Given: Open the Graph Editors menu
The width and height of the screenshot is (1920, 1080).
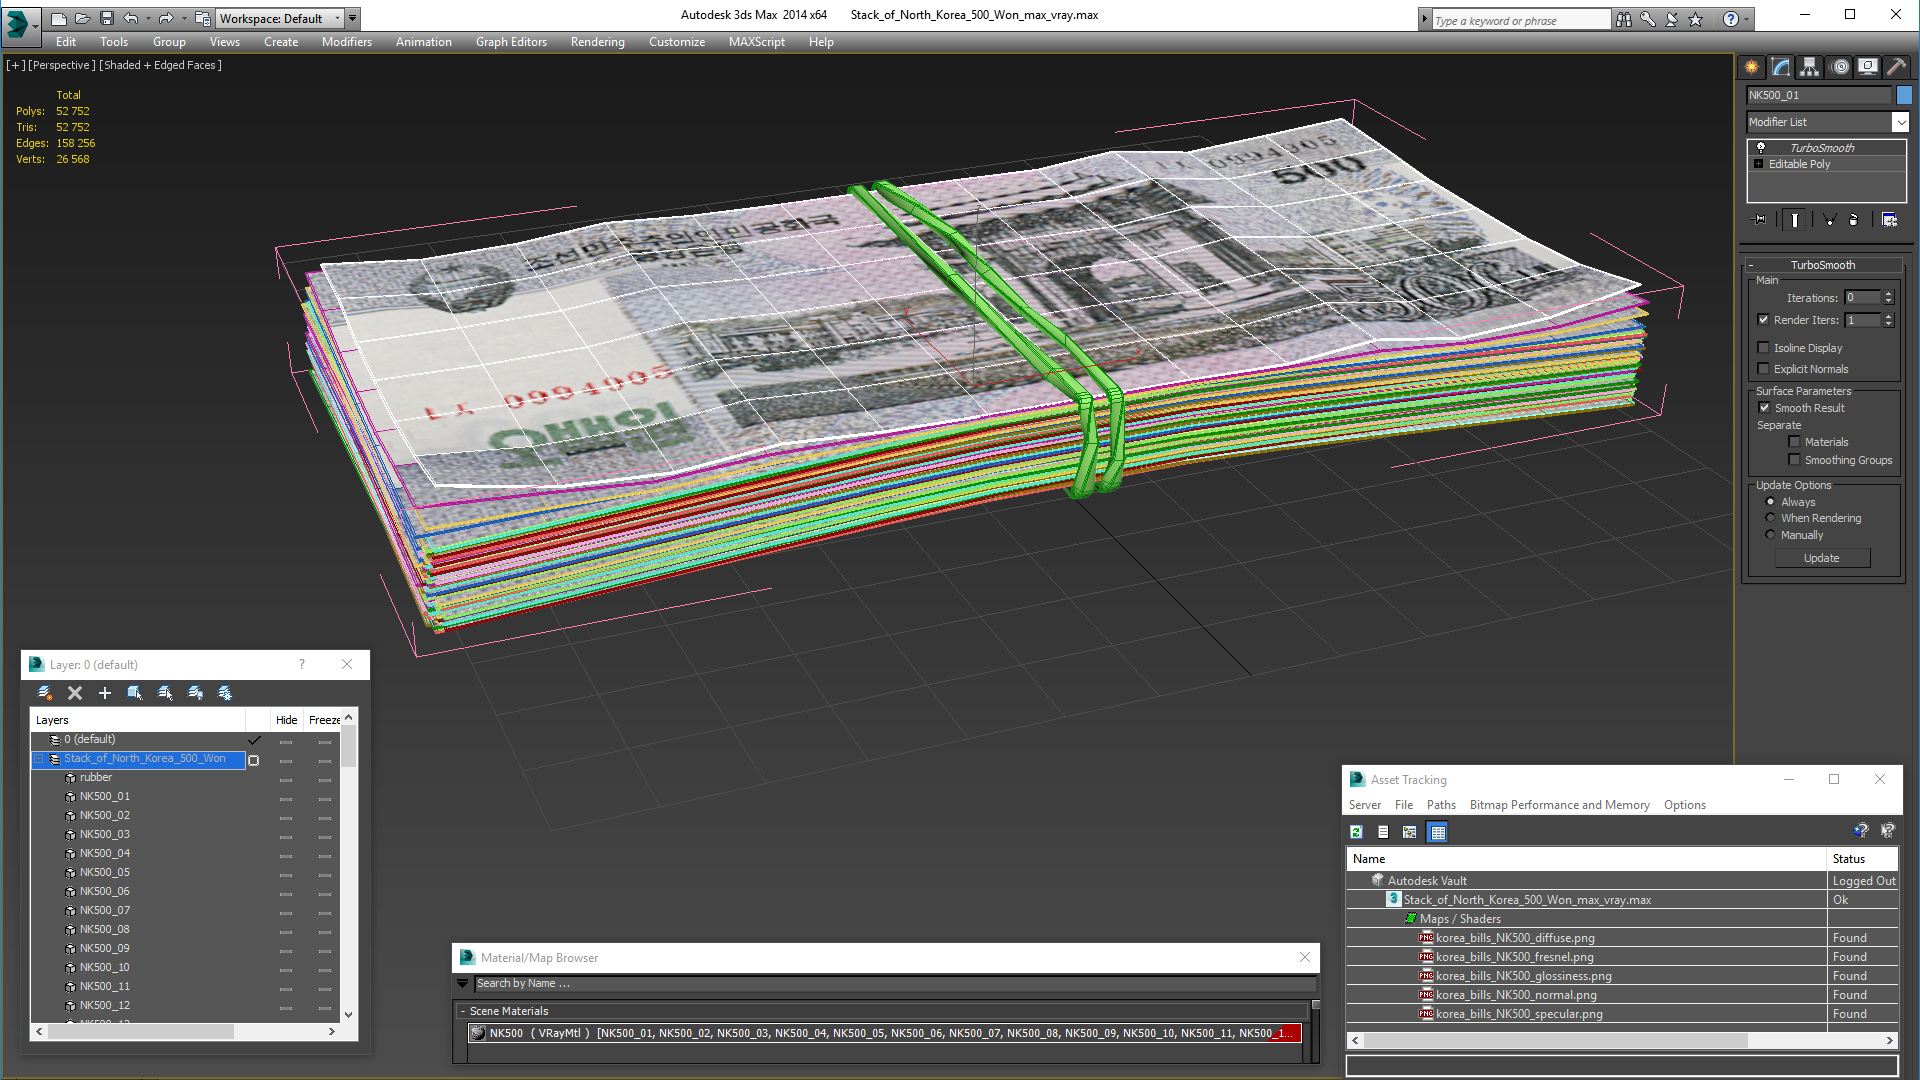Looking at the screenshot, I should pos(511,42).
